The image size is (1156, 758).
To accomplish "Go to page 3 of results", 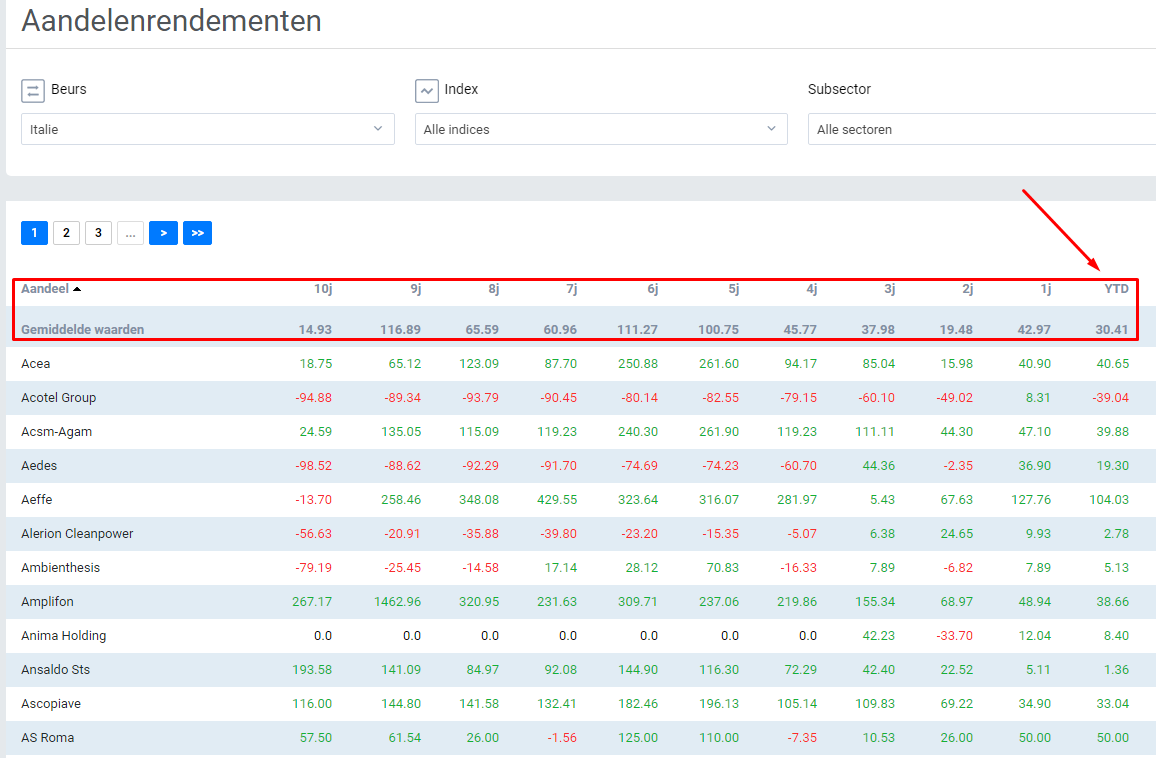I will point(98,233).
